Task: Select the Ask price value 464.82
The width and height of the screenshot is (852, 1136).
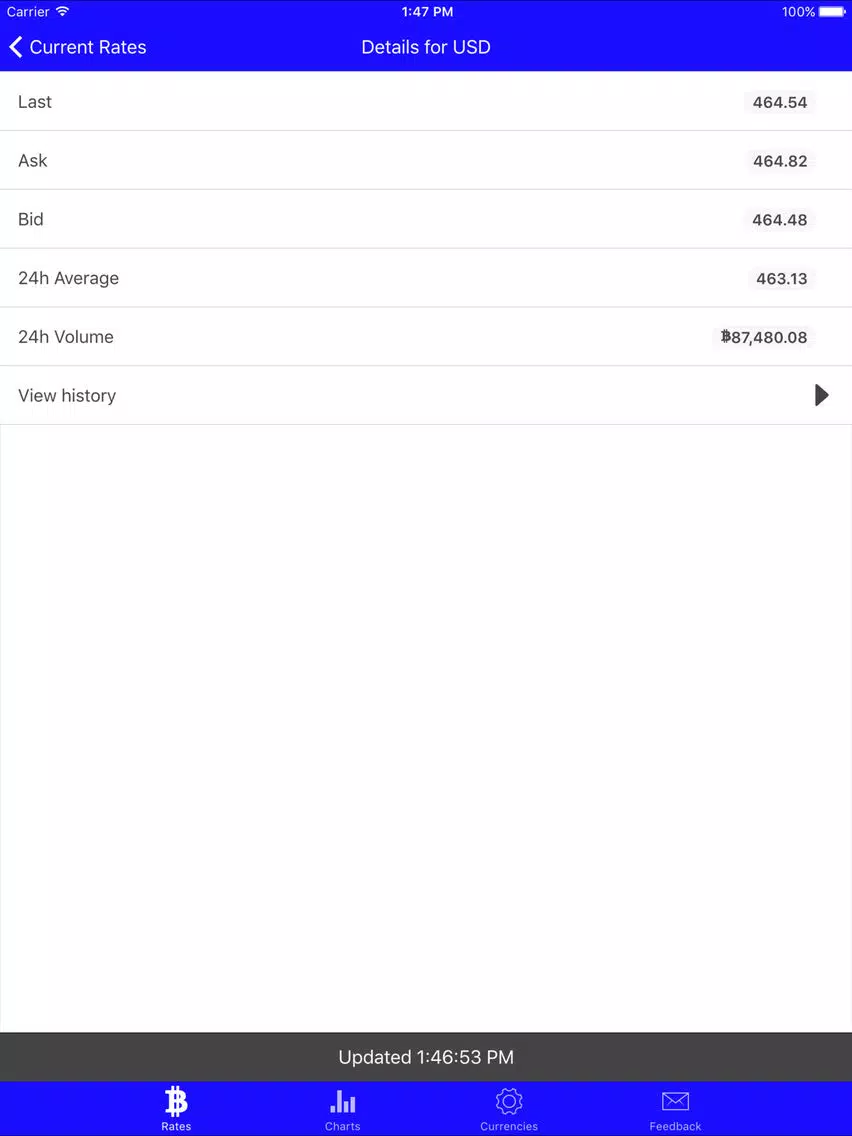Action: point(780,161)
